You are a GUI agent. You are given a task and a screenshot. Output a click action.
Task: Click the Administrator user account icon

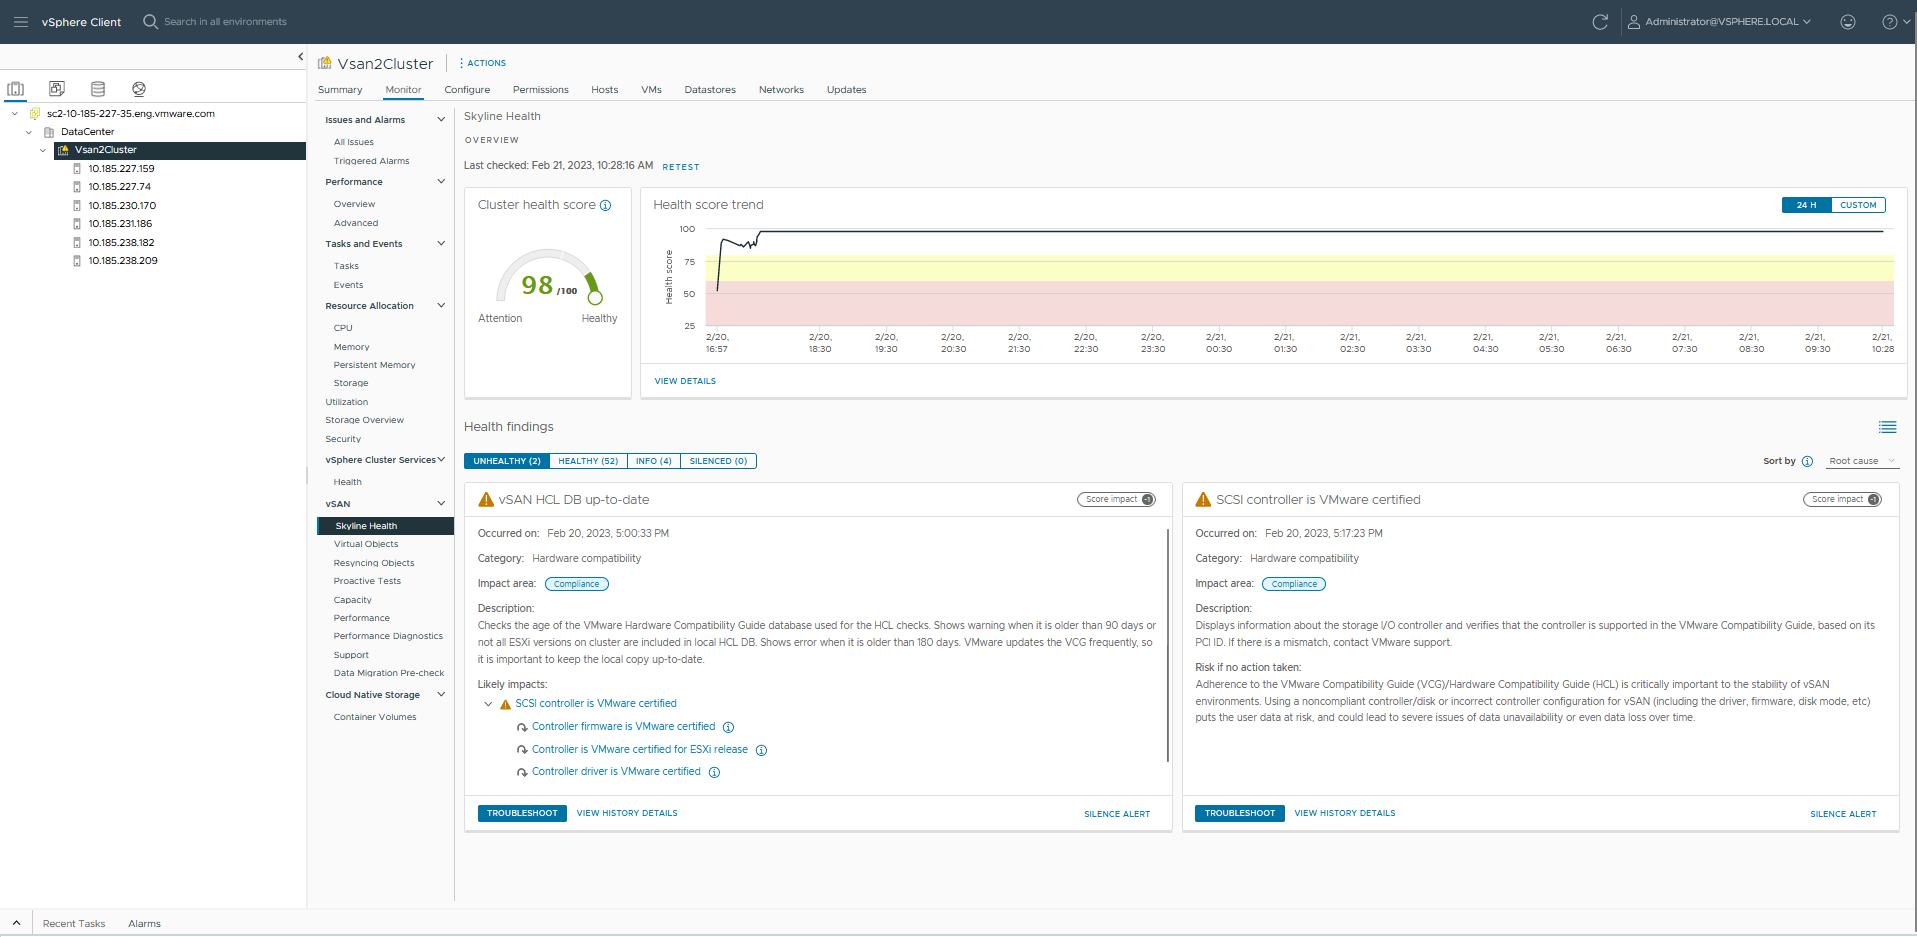pos(1634,22)
